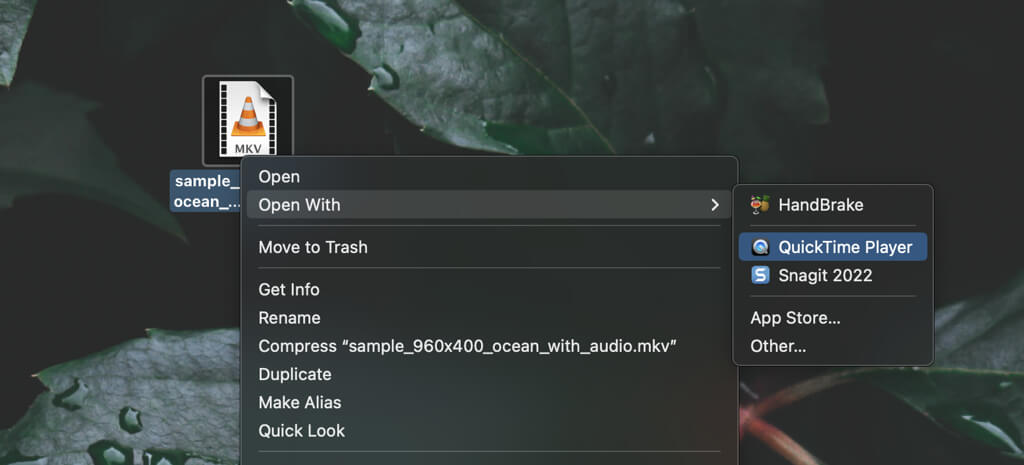Viewport: 1024px width, 465px height.
Task: Open file with HandBrake
Action: [833, 205]
